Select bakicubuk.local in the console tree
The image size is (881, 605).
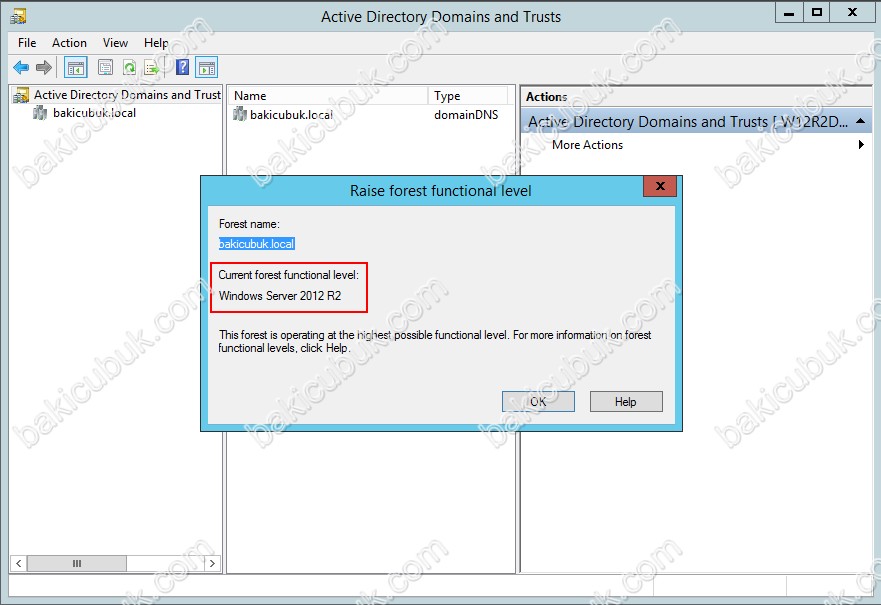click(x=94, y=113)
